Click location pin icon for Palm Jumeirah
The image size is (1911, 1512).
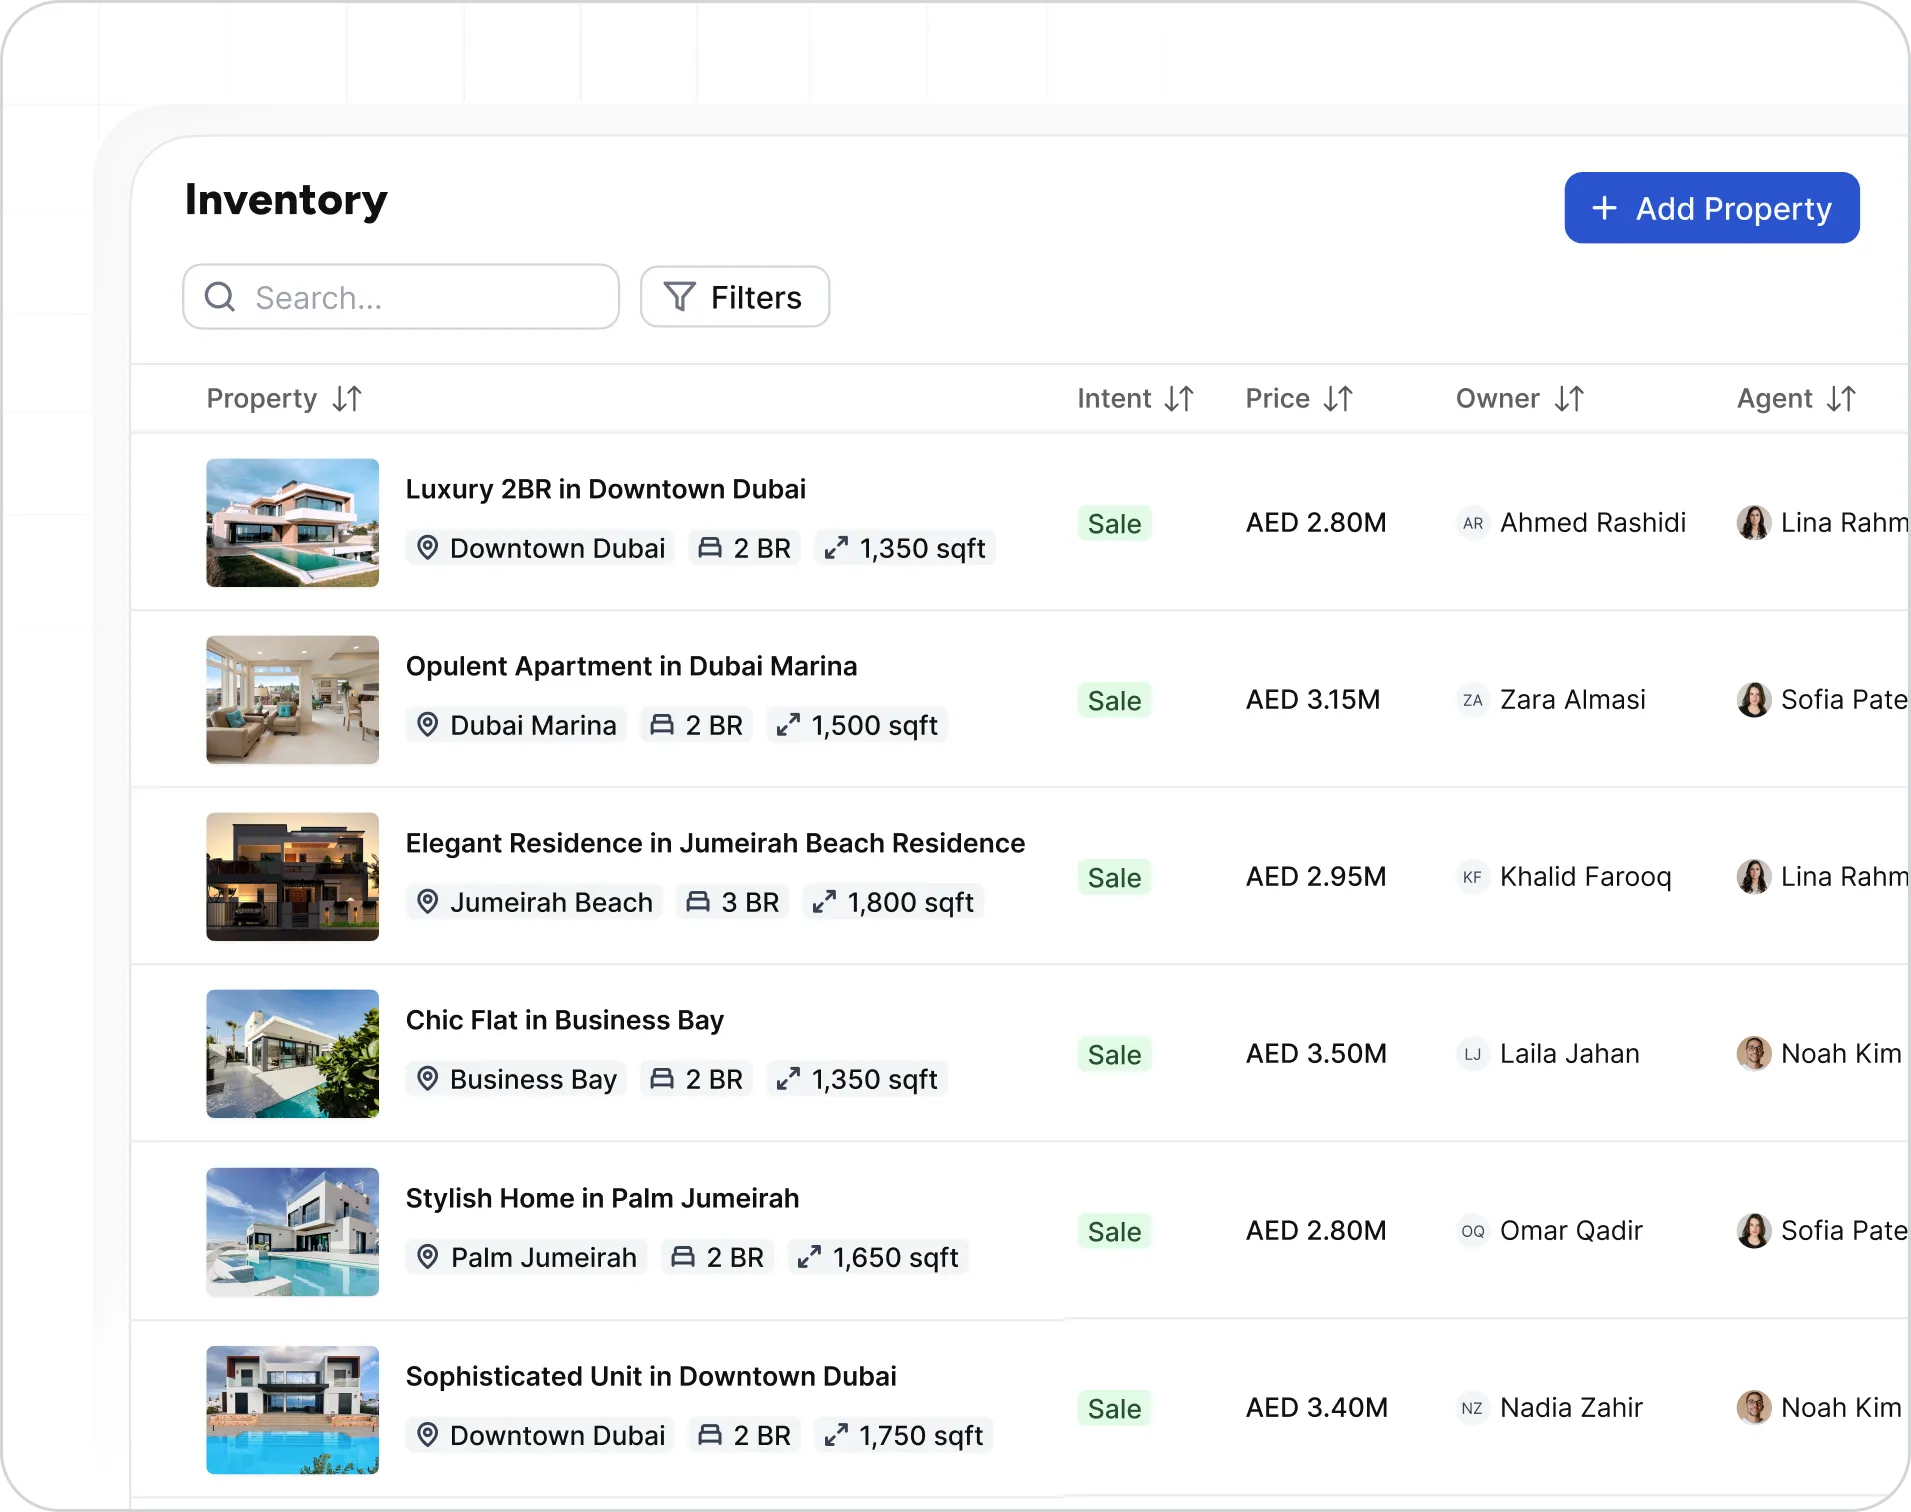coord(428,1257)
